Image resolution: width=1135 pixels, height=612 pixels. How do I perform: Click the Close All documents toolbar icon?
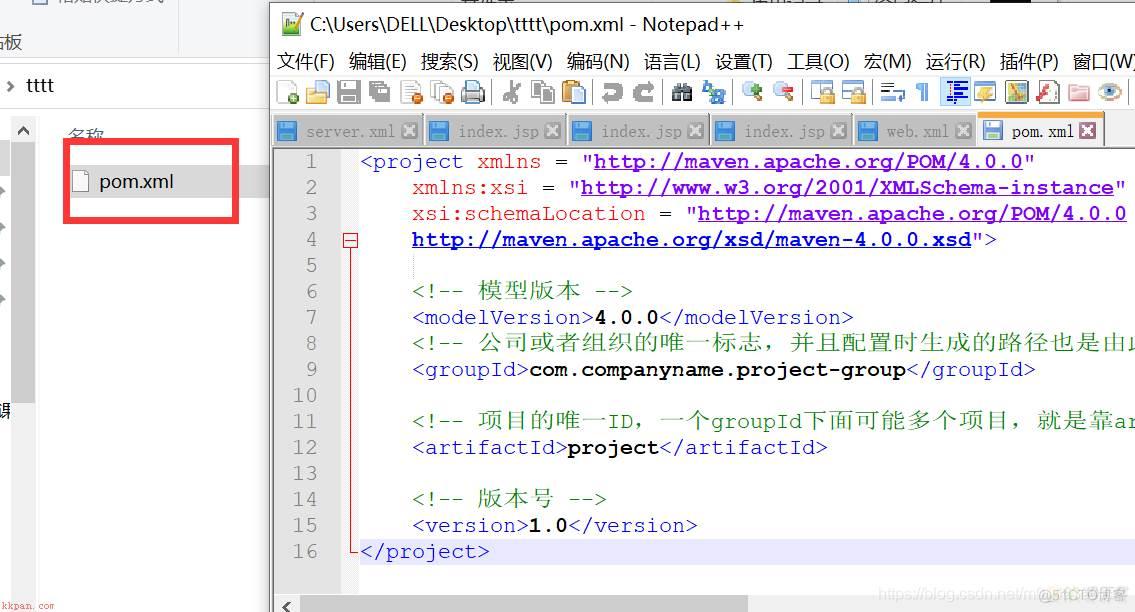[442, 92]
